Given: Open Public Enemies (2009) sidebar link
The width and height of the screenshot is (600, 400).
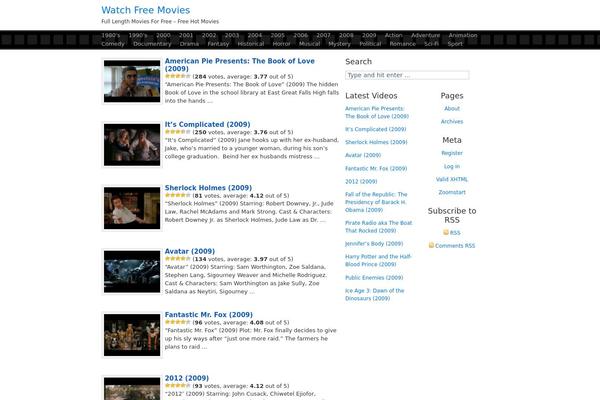Looking at the screenshot, I should click(374, 278).
